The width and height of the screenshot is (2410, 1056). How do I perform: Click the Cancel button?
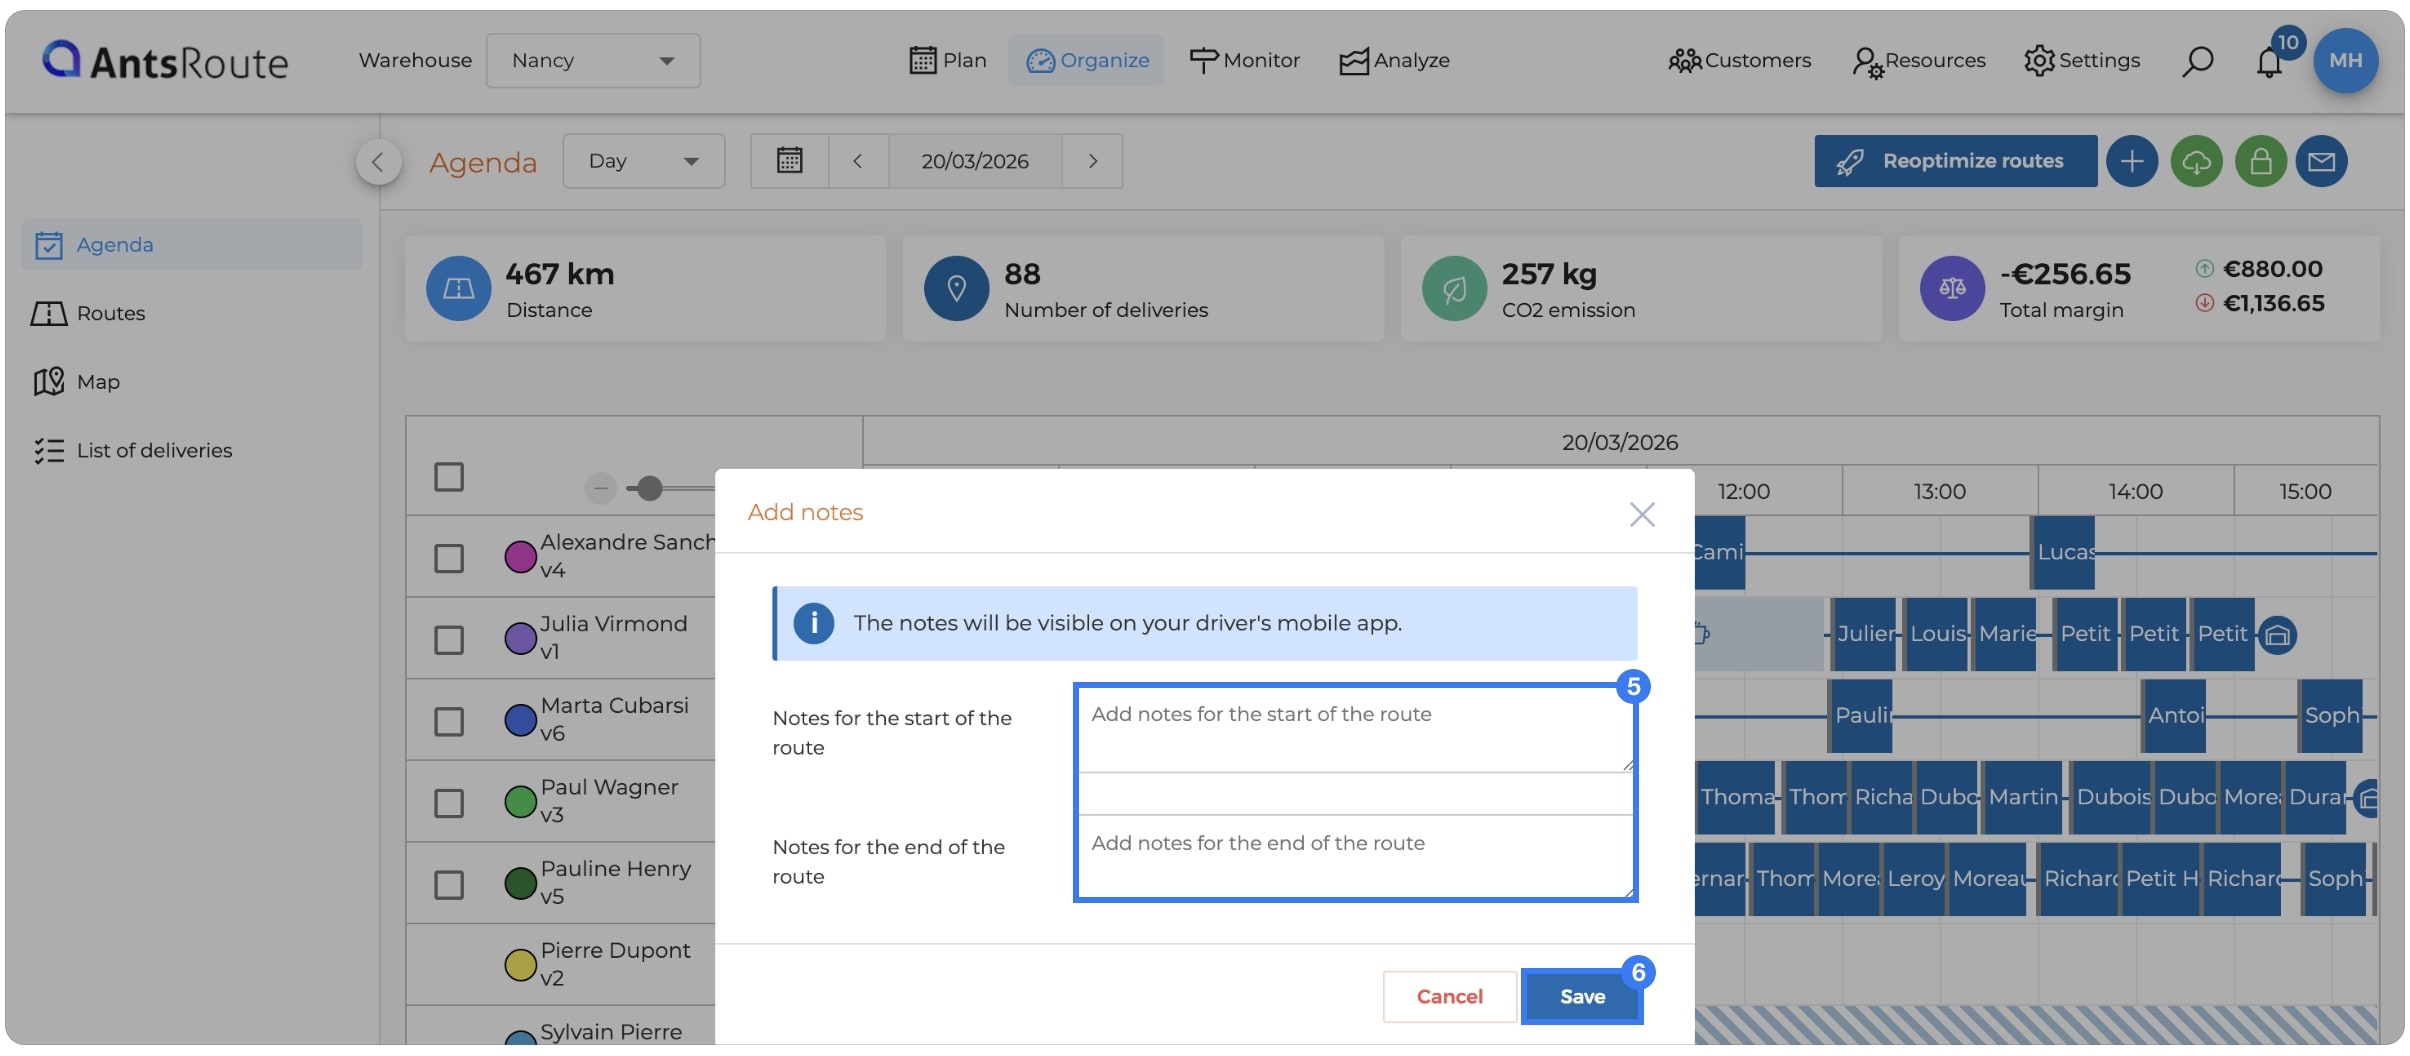[x=1449, y=997]
